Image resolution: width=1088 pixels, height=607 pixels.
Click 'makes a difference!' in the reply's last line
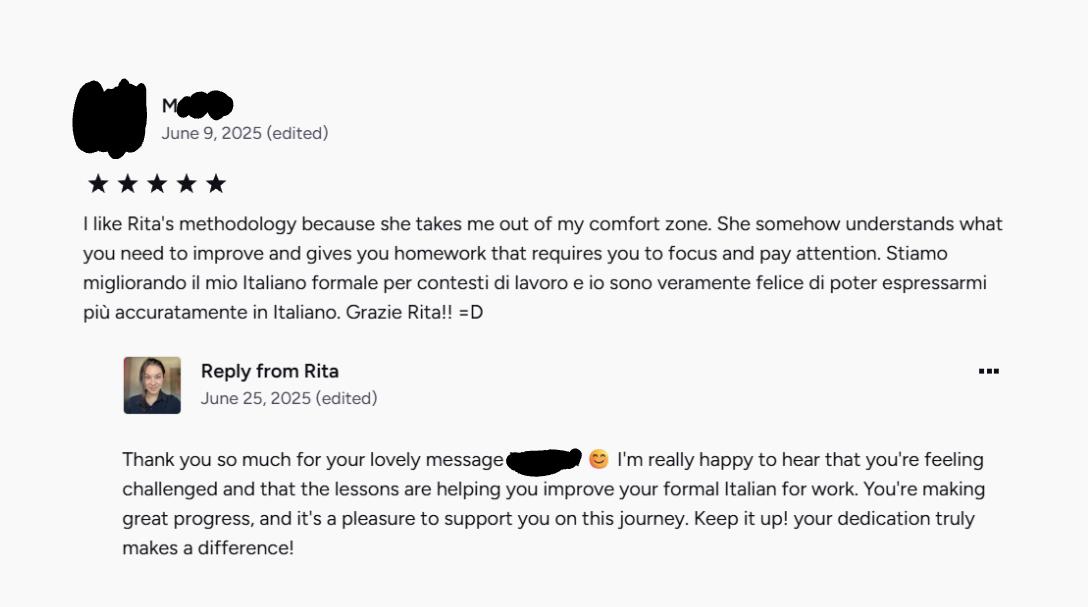point(208,548)
